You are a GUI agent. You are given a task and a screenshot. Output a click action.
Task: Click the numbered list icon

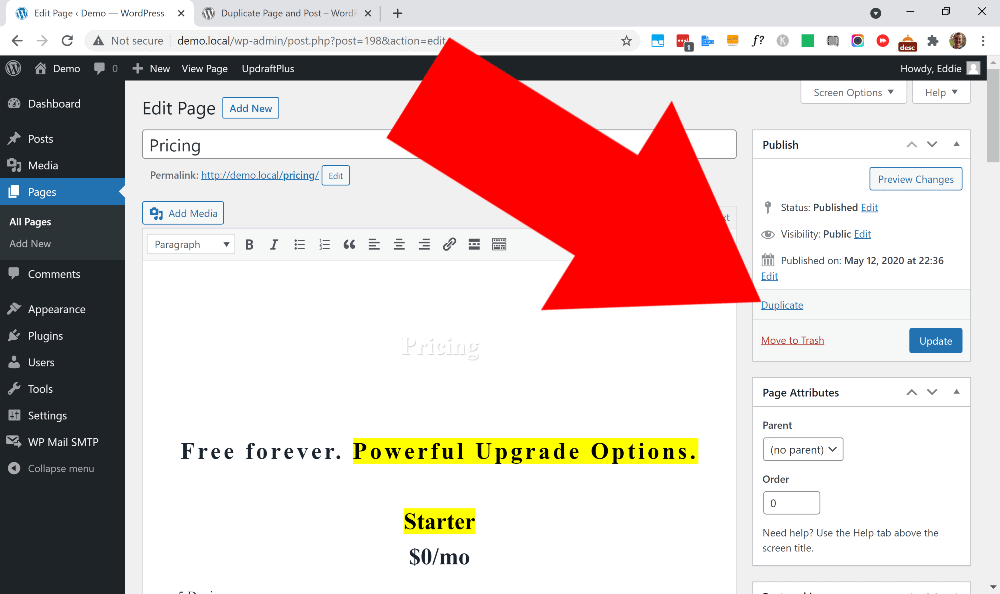point(324,244)
